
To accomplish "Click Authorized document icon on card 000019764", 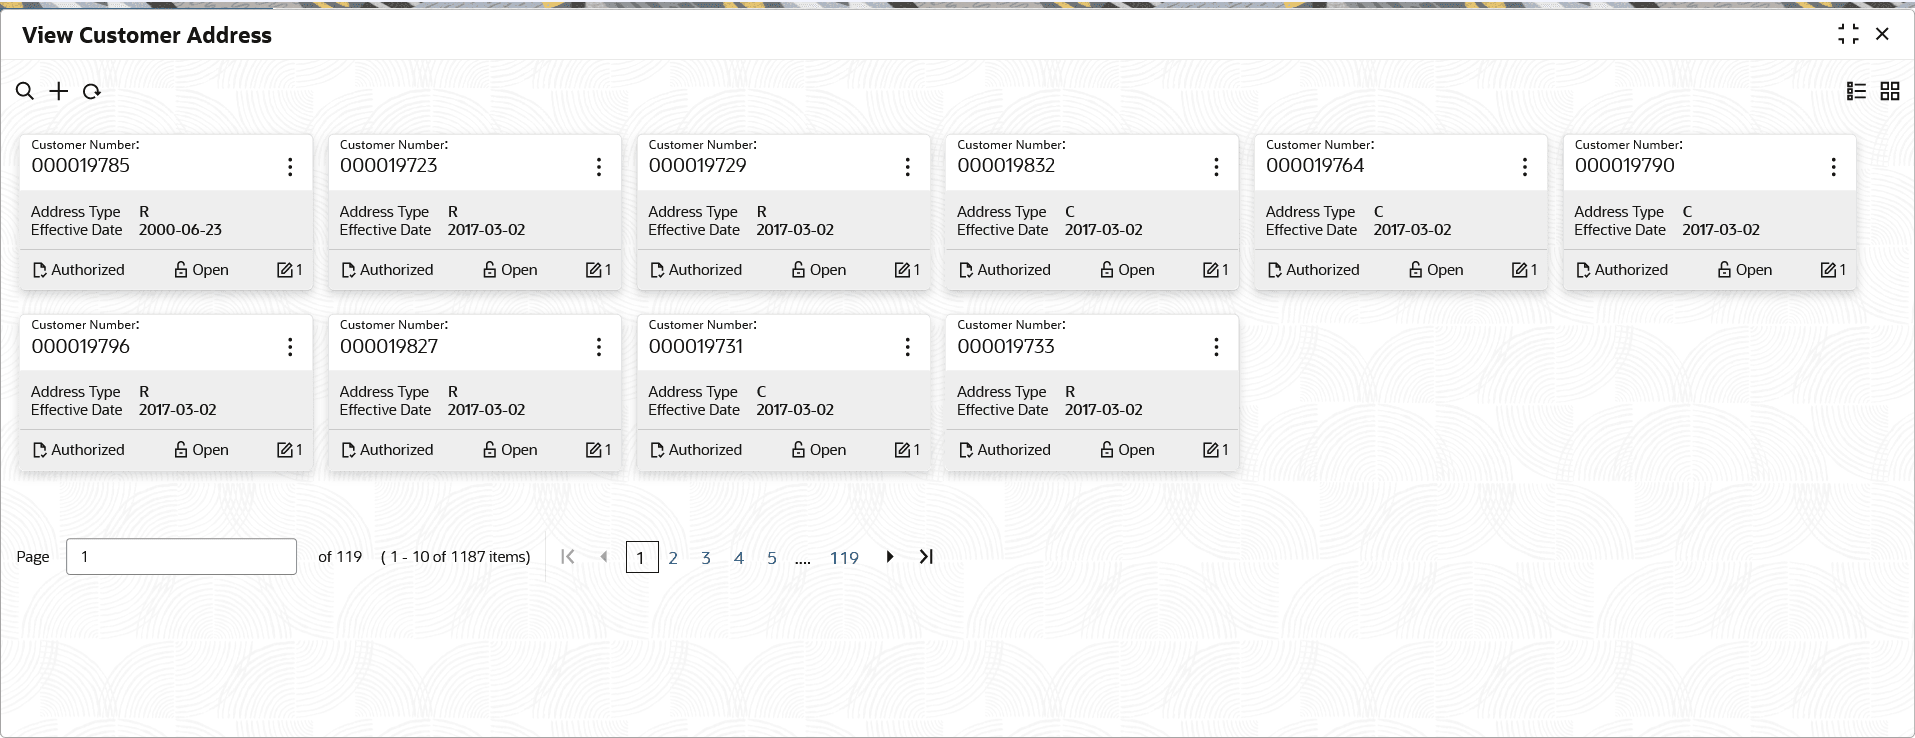I will (1275, 270).
